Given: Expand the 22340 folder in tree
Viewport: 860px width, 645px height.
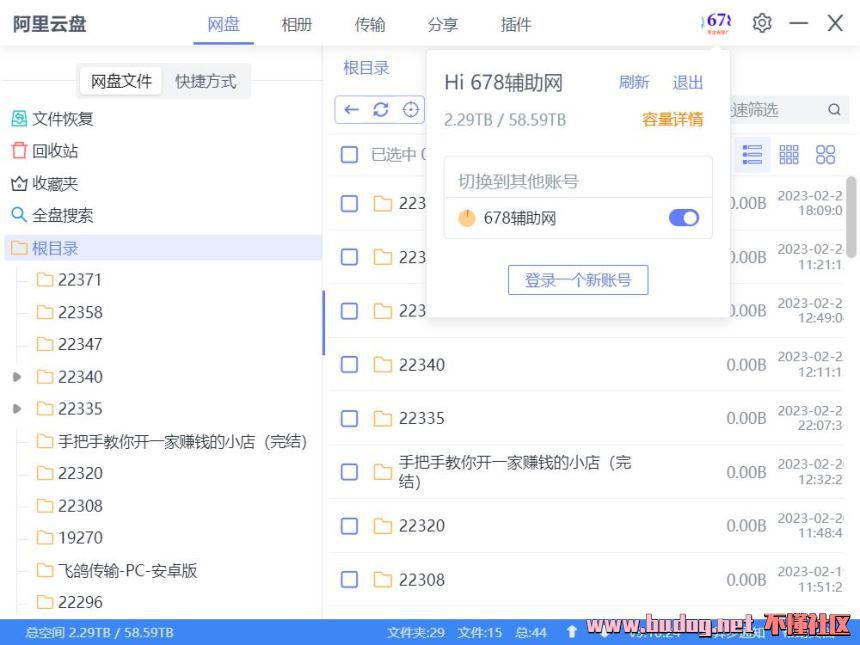Looking at the screenshot, I should point(16,377).
